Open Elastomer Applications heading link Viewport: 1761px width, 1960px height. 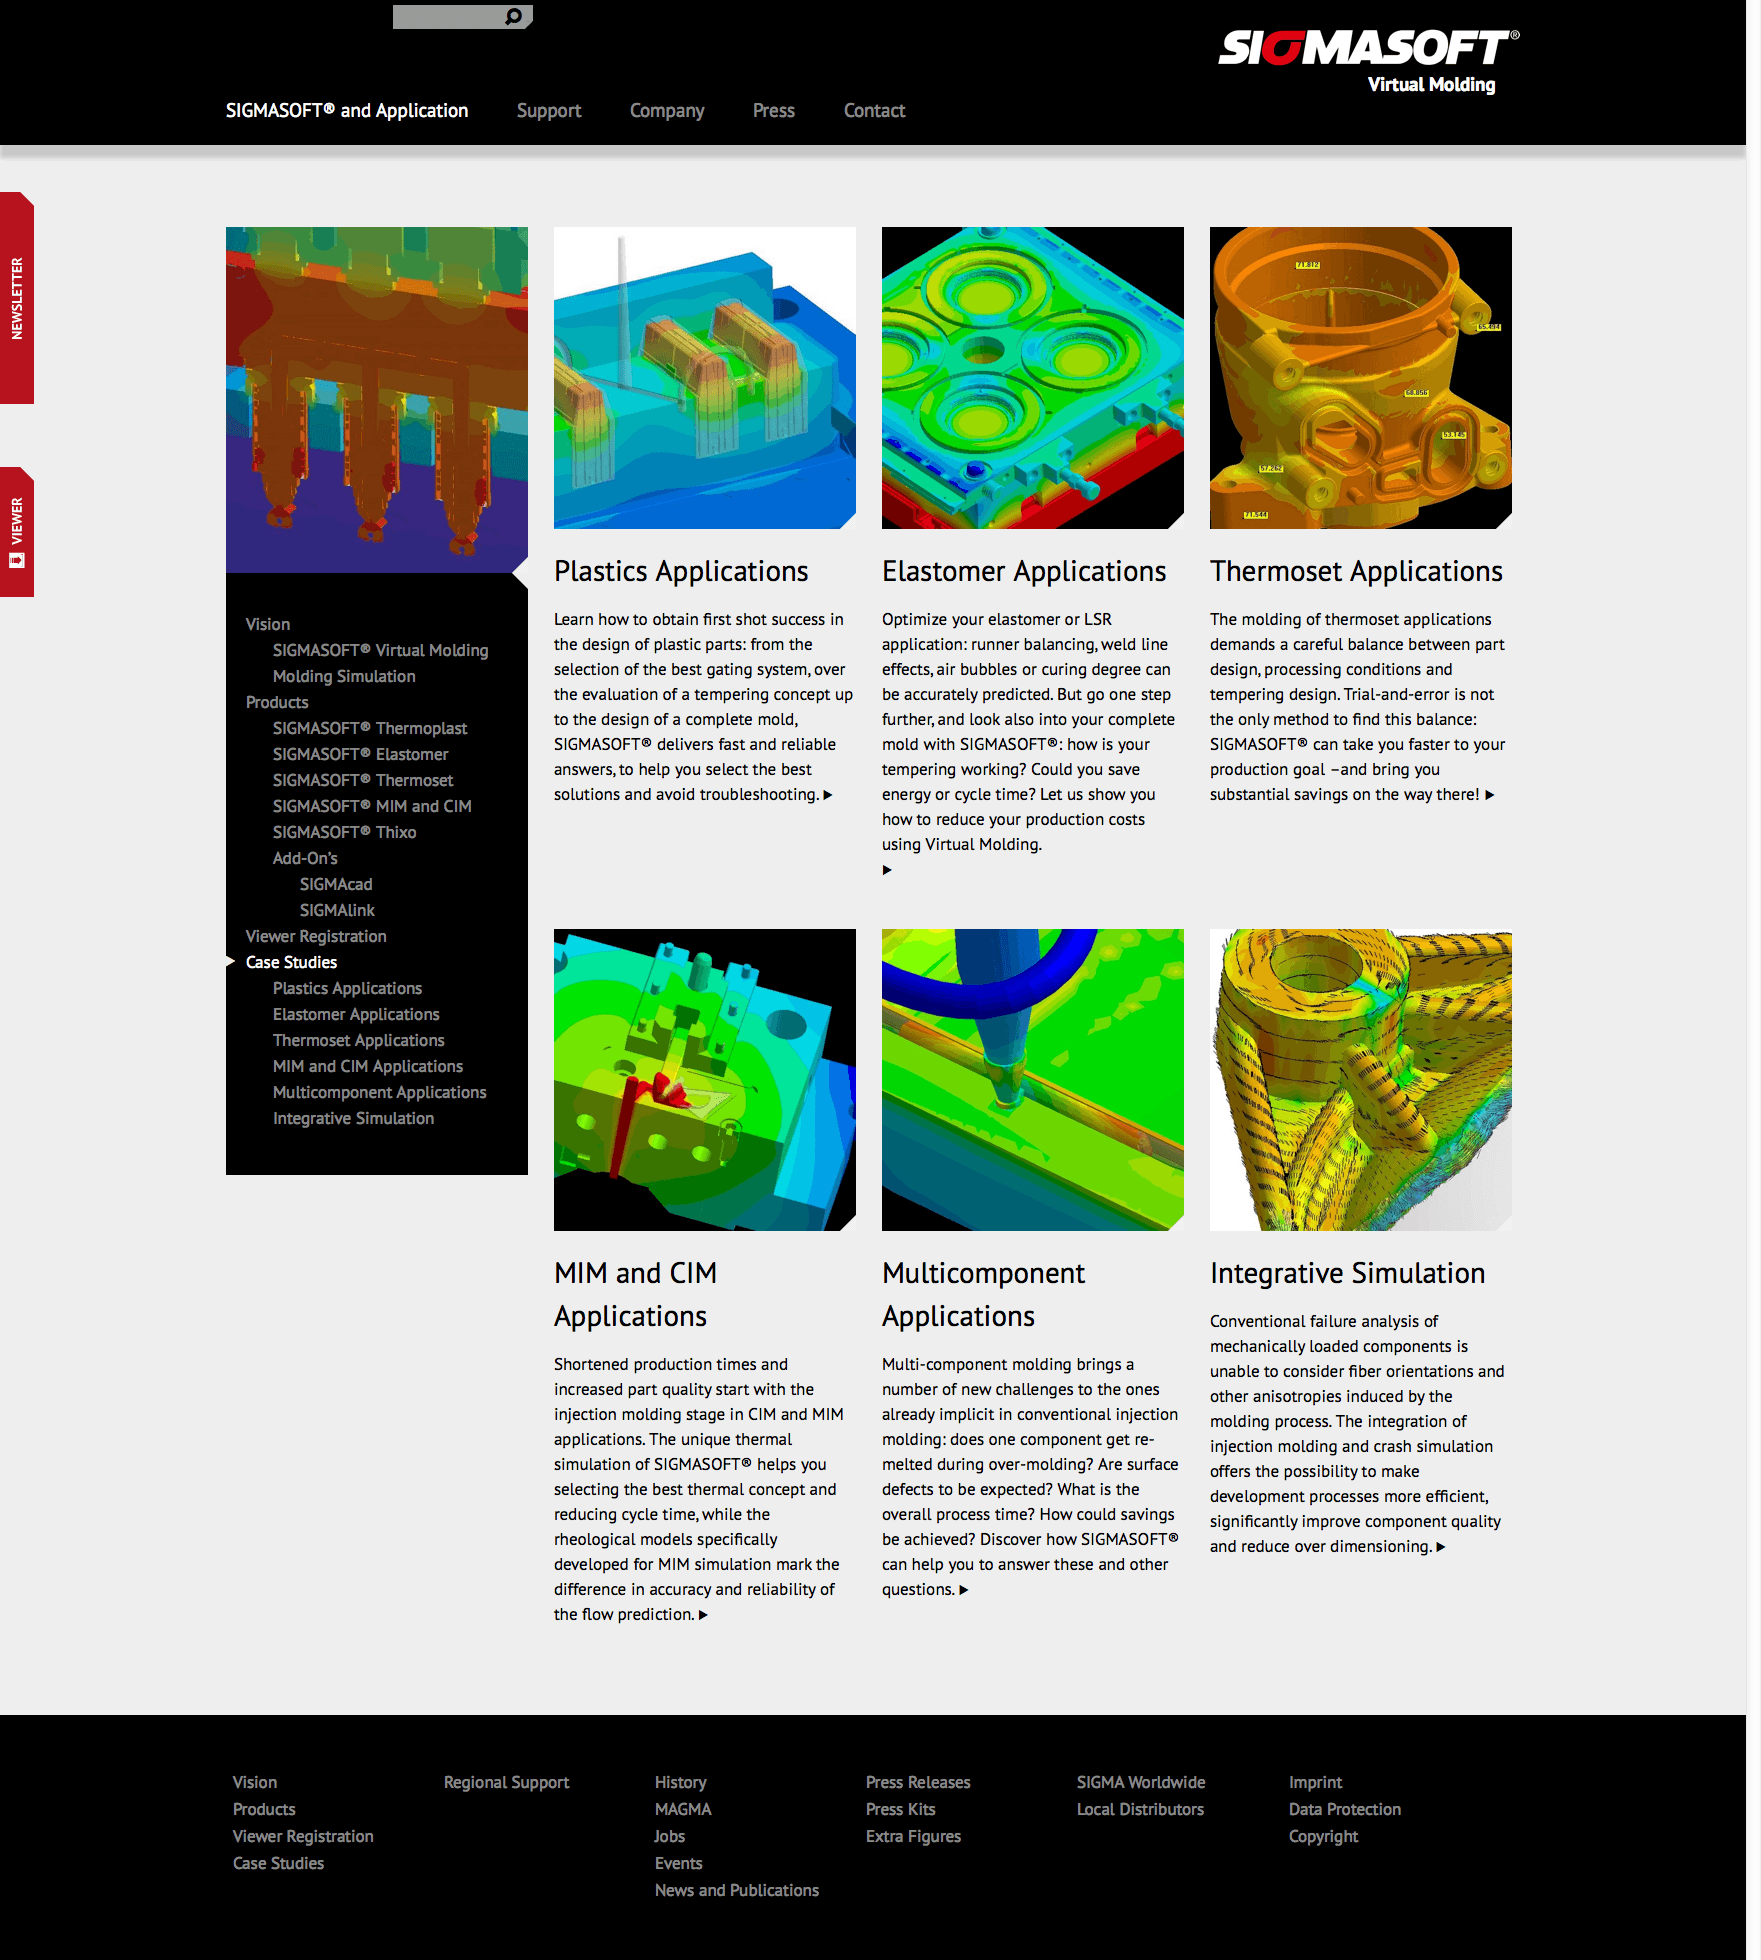pyautogui.click(x=1024, y=572)
